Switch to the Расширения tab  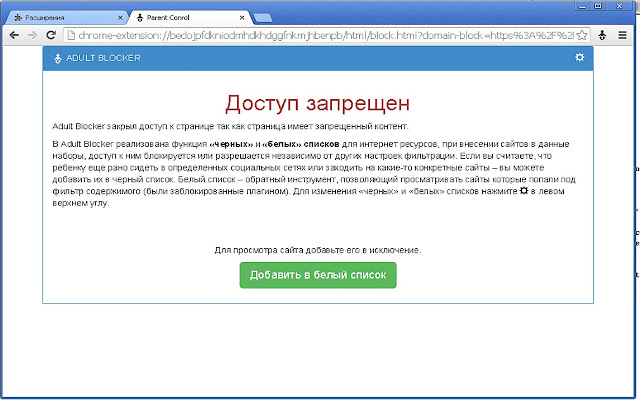[66, 18]
